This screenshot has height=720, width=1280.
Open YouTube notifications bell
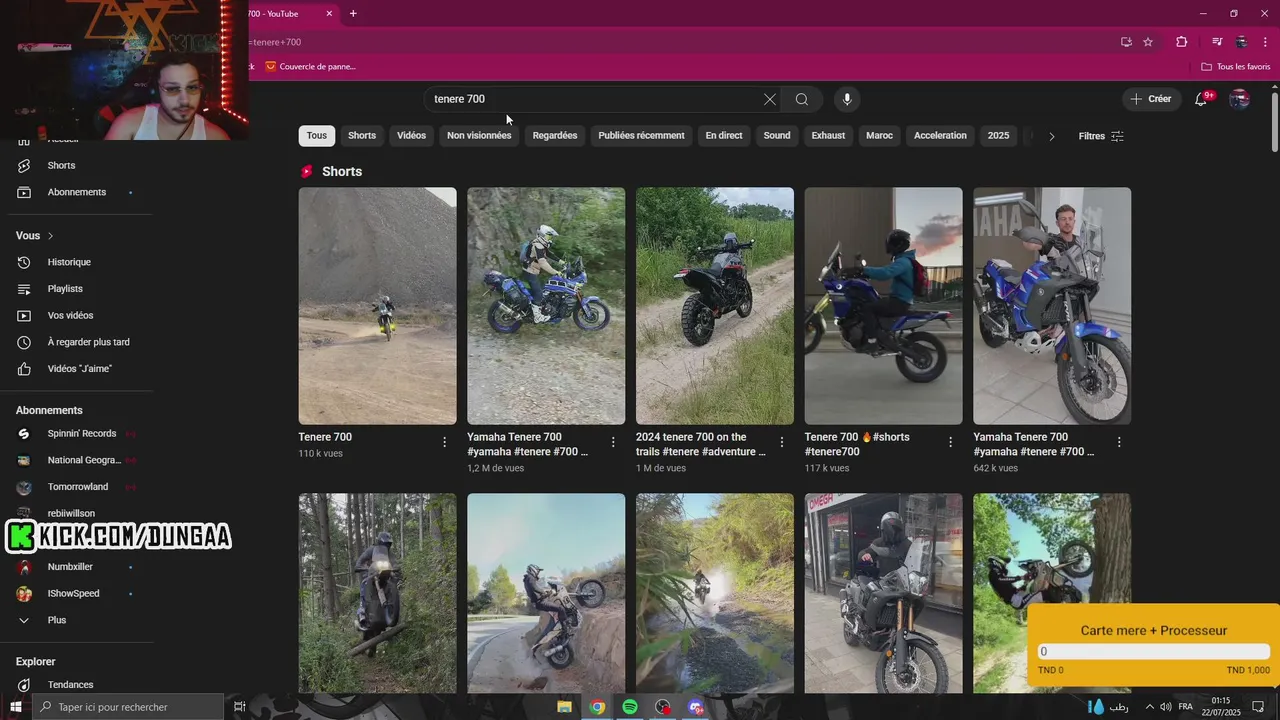point(1203,99)
